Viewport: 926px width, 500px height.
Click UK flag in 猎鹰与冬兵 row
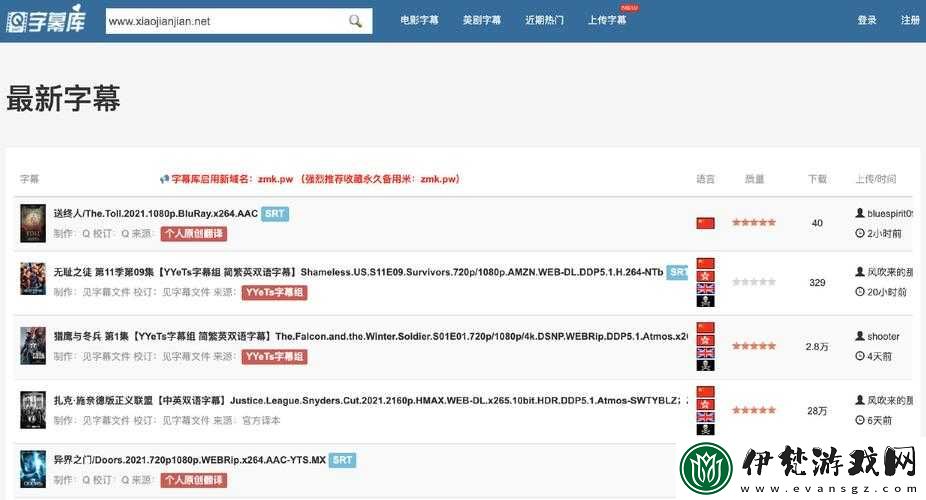pos(705,353)
